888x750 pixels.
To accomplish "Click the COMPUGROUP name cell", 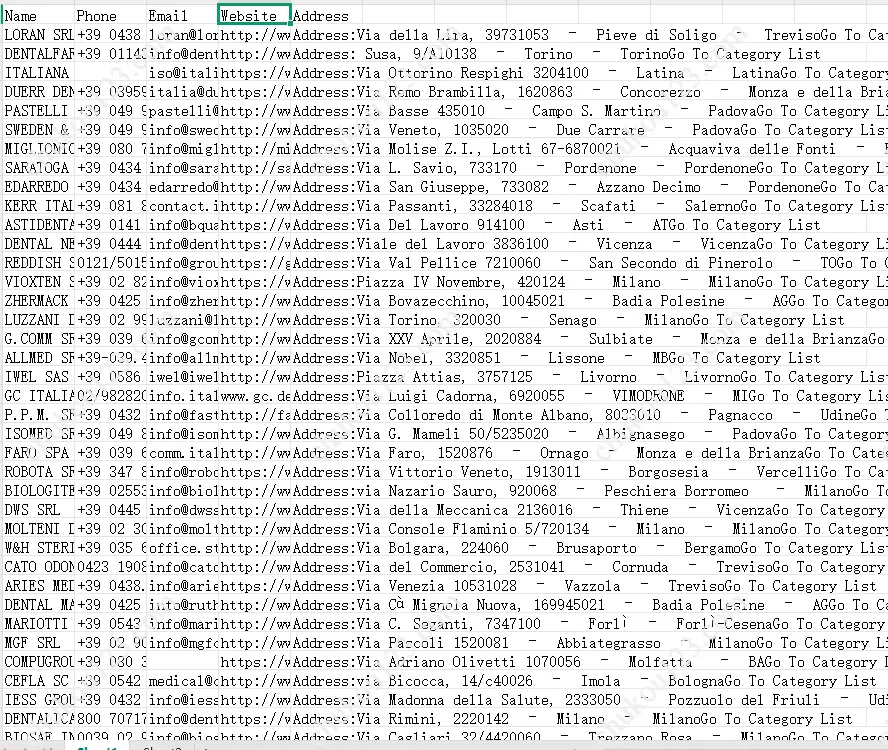I will pos(38,662).
